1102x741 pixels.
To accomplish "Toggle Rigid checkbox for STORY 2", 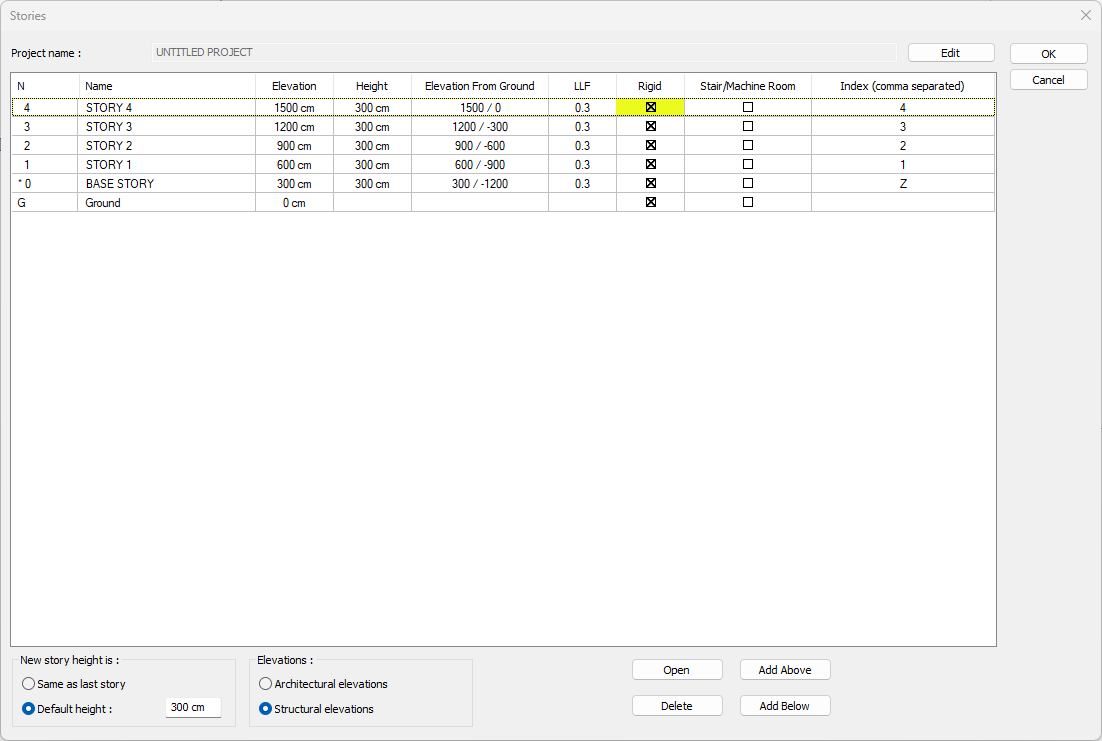I will click(x=650, y=146).
